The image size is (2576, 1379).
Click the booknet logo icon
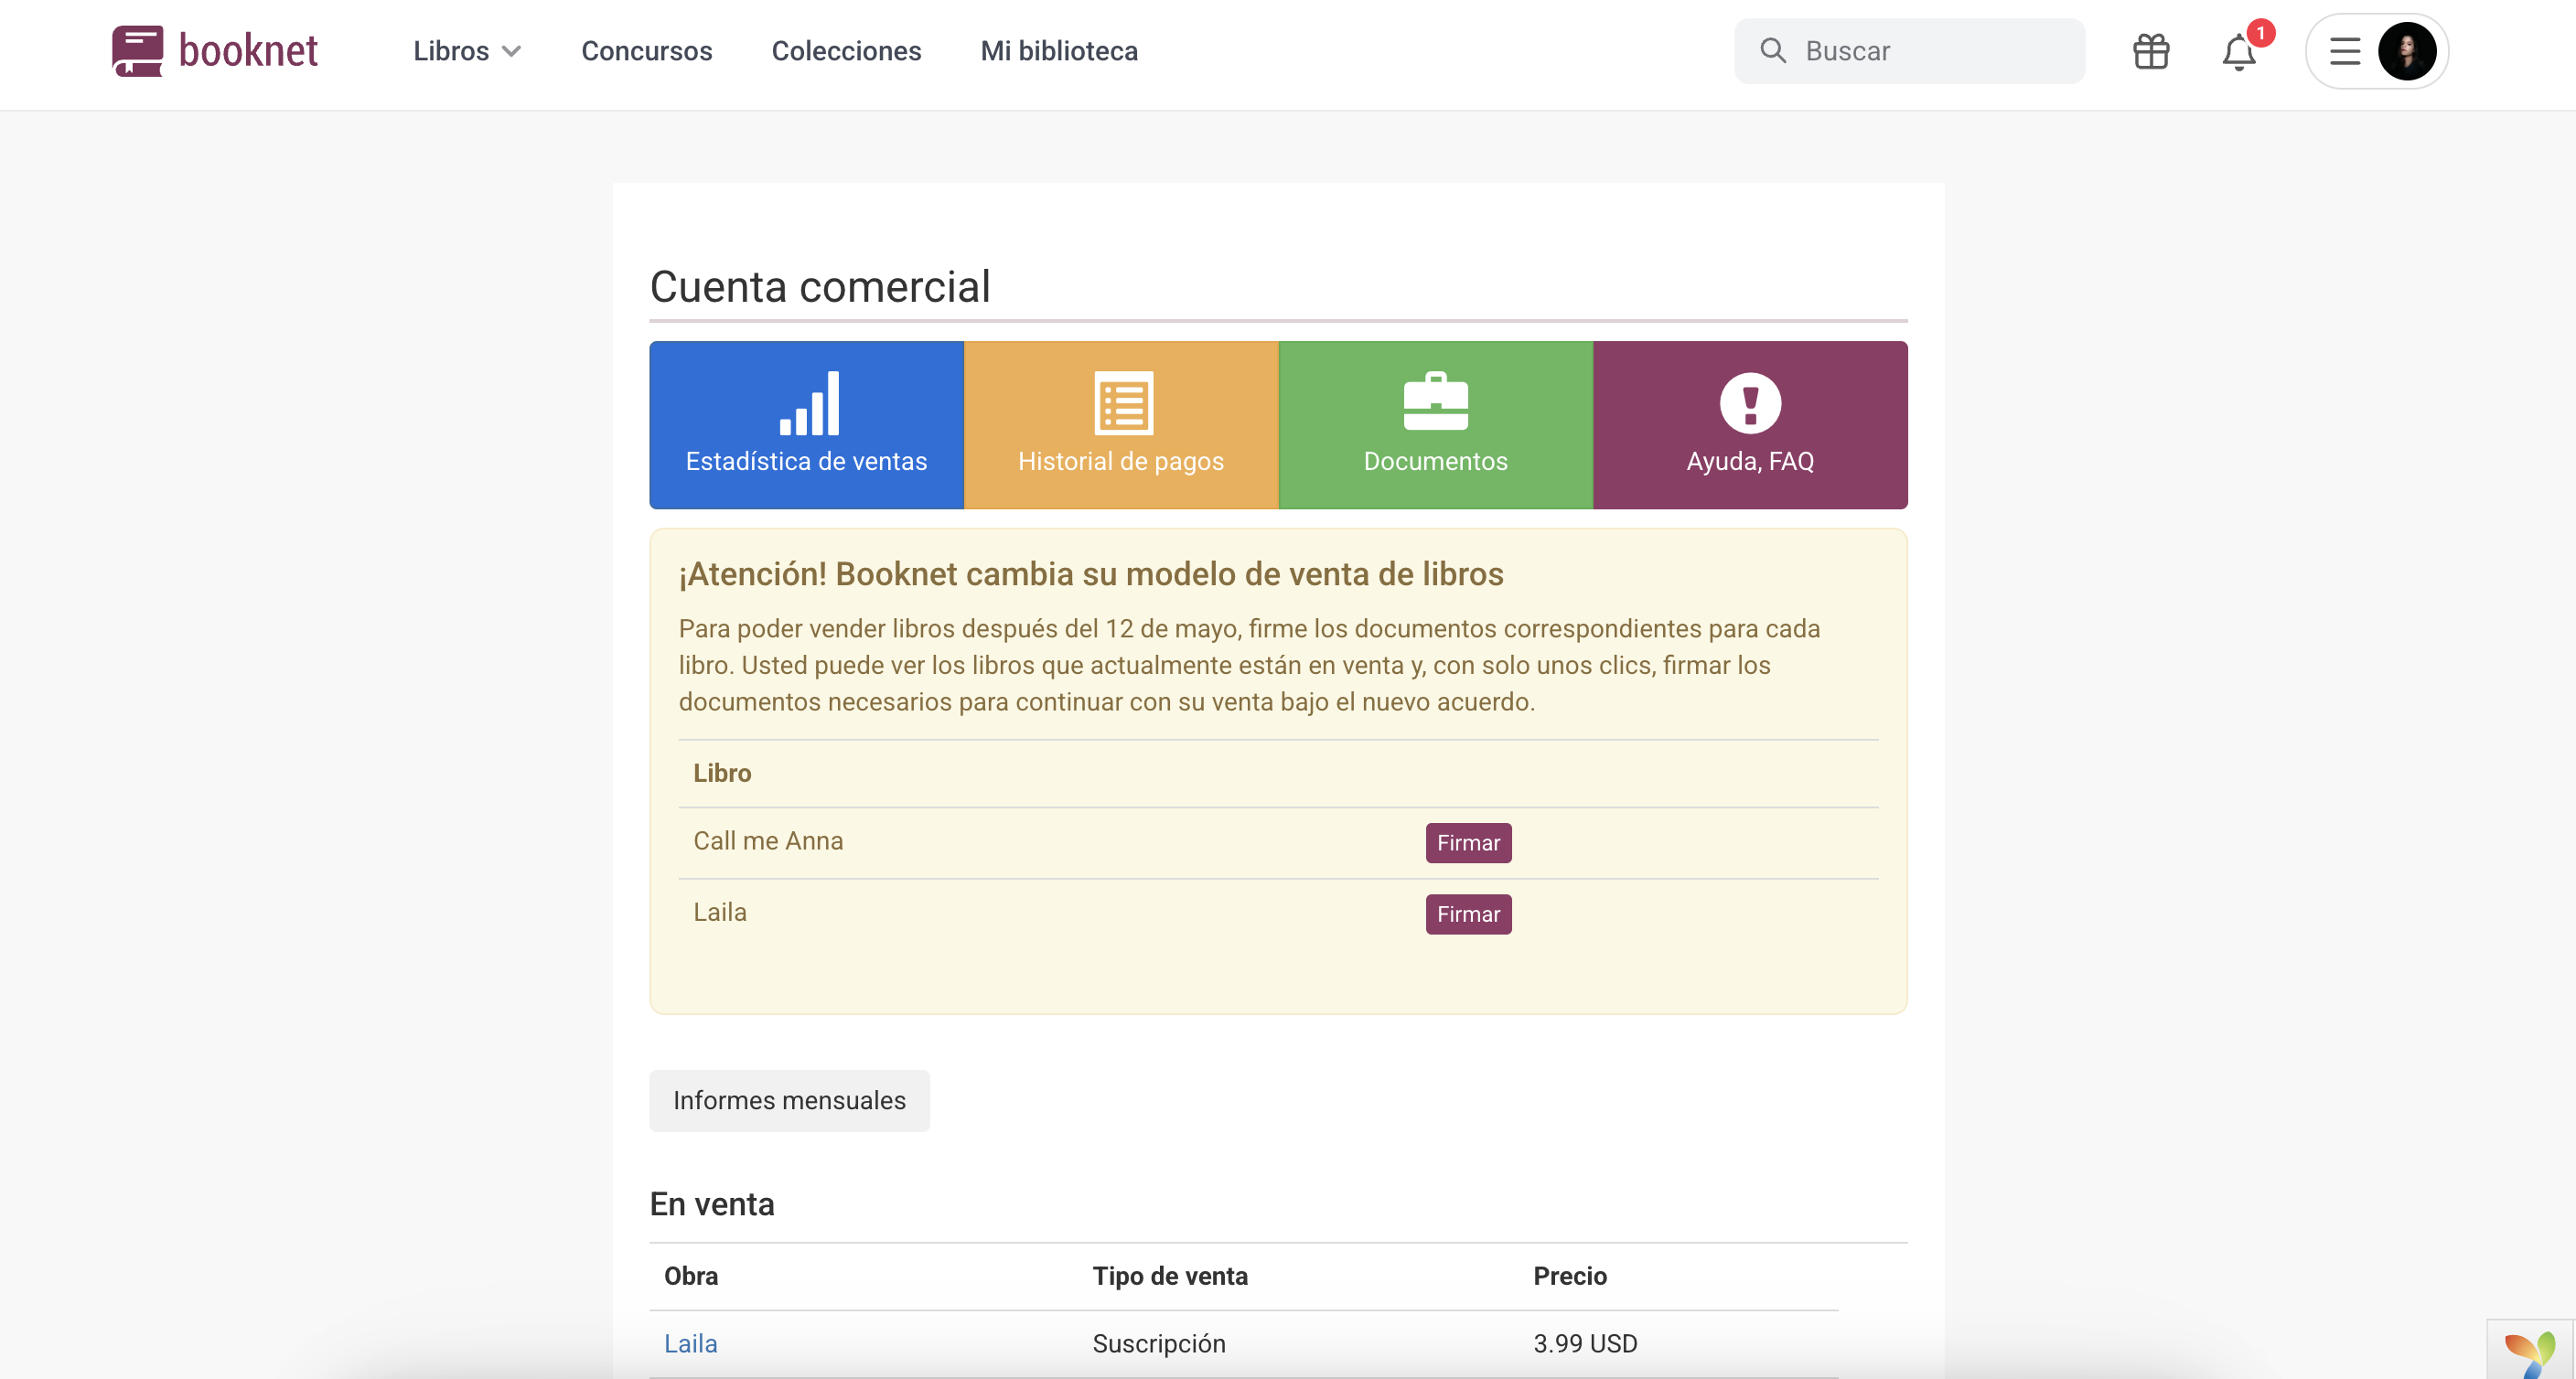point(137,51)
